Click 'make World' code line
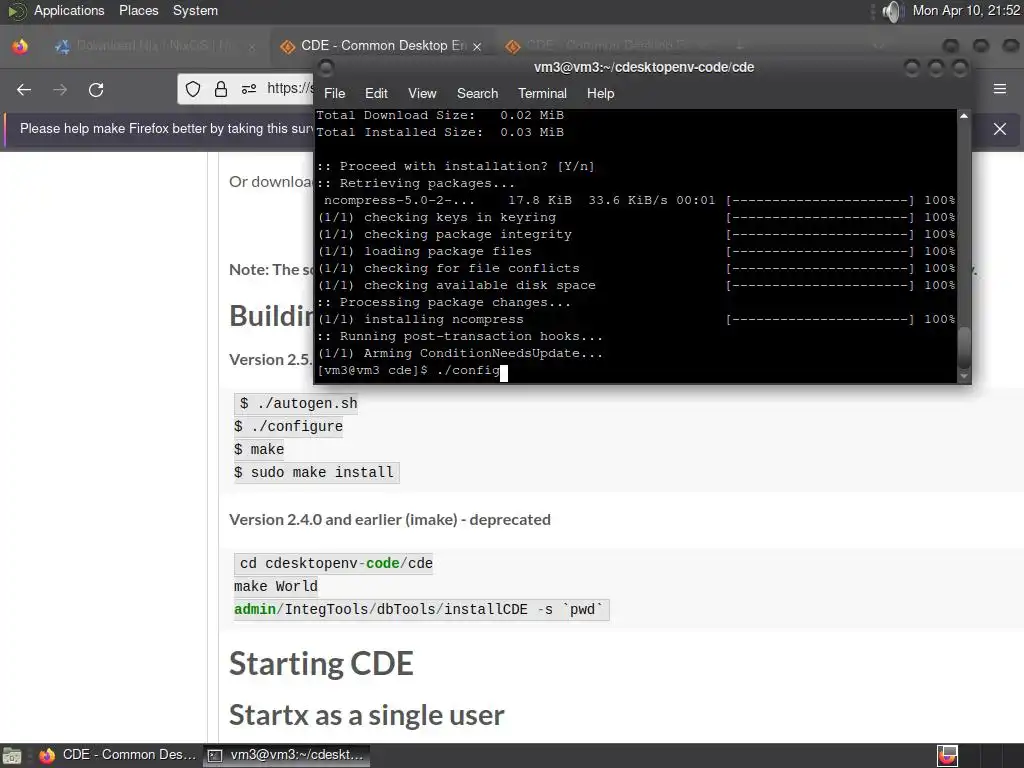This screenshot has width=1024, height=768. (276, 586)
